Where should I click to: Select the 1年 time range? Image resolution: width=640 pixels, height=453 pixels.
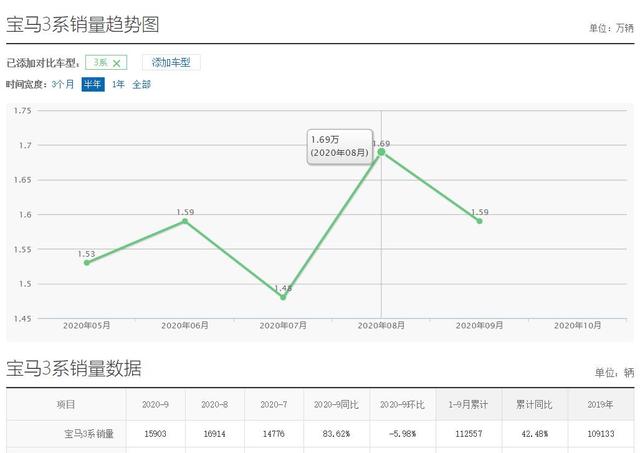point(118,84)
